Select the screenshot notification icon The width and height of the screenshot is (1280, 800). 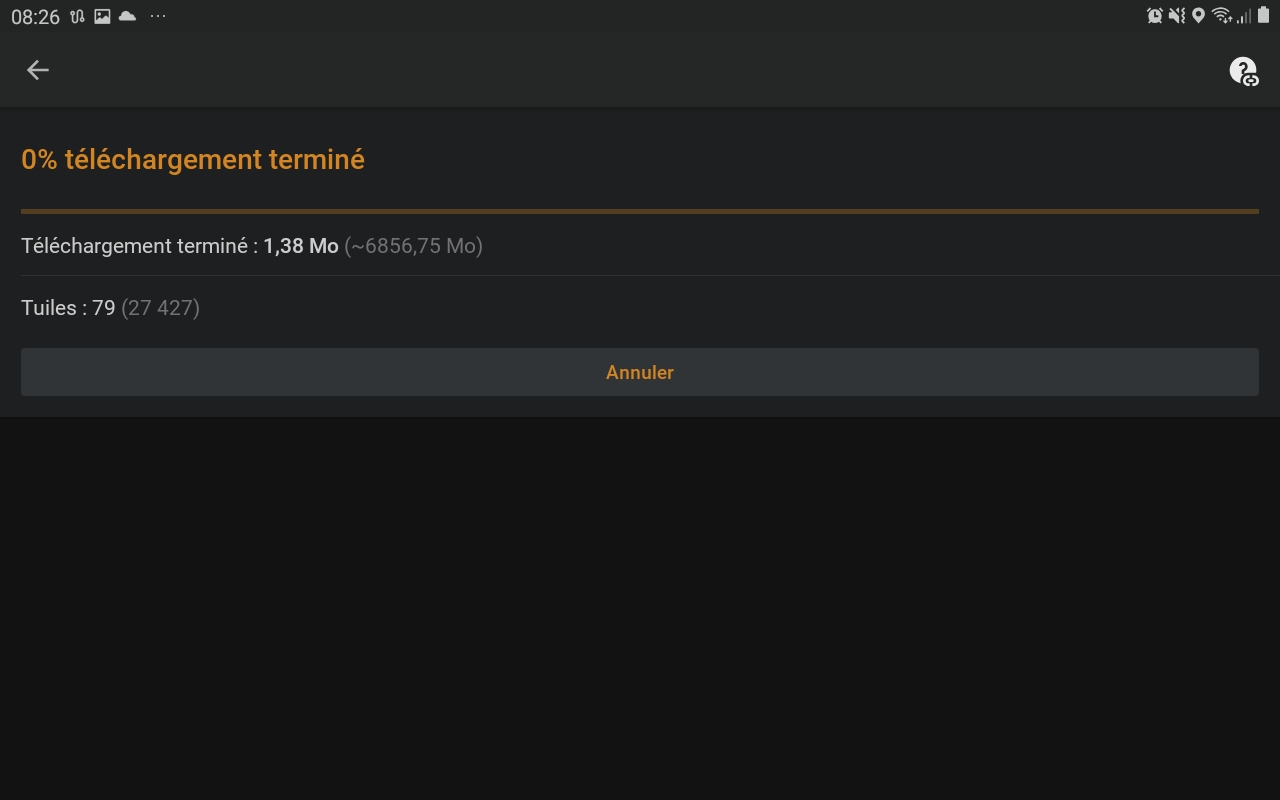tap(101, 16)
